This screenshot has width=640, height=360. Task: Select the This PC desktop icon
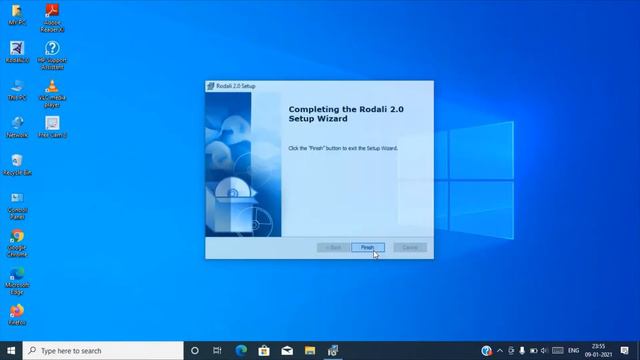[x=17, y=90]
